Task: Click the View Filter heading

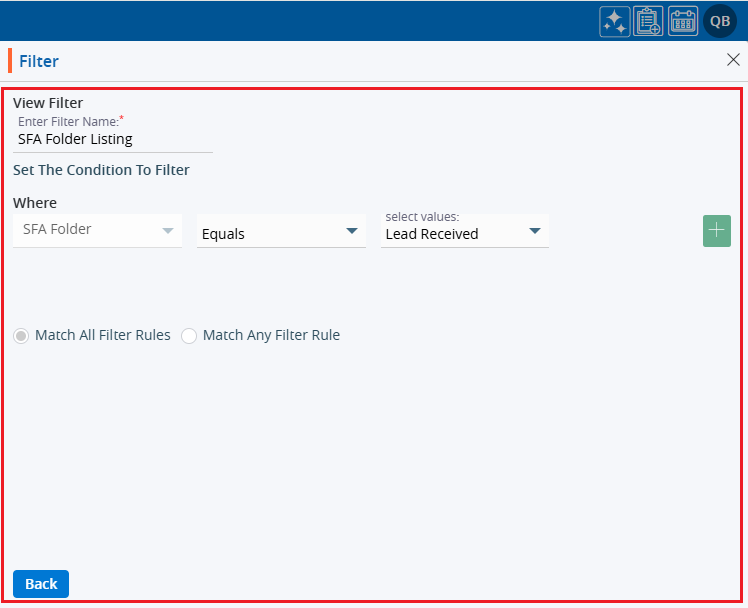Action: click(x=48, y=103)
